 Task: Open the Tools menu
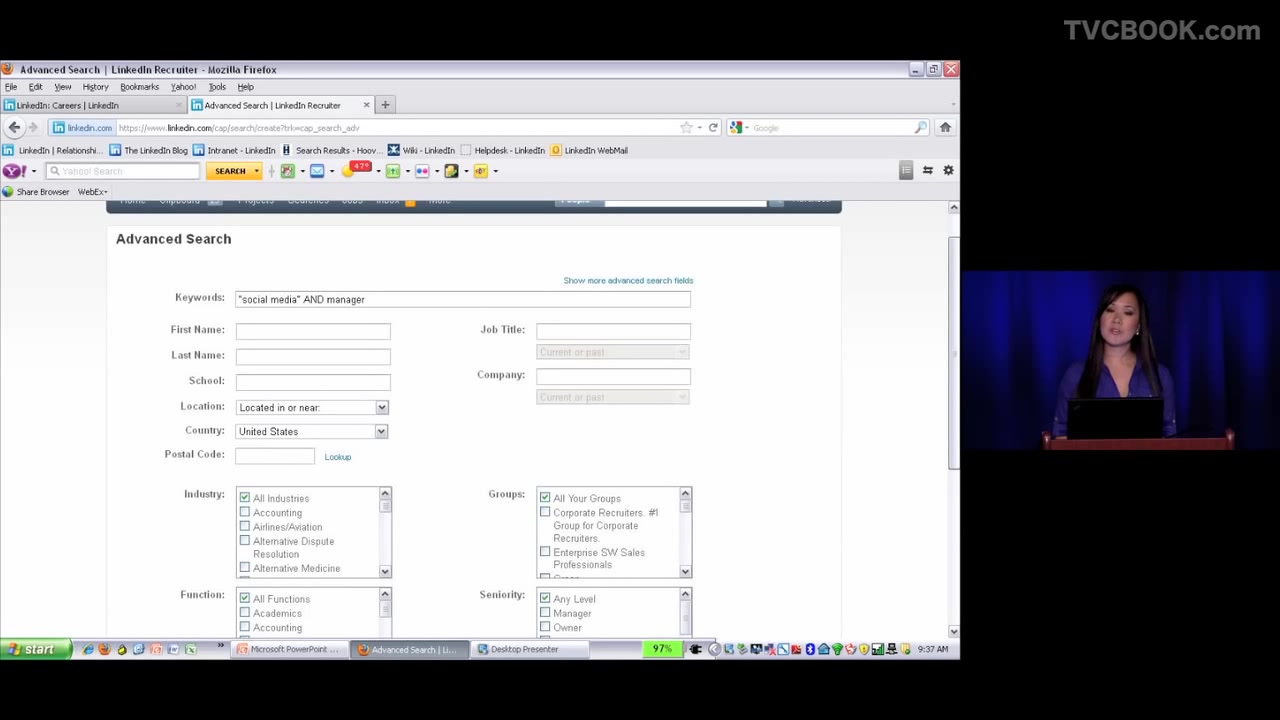[x=217, y=87]
